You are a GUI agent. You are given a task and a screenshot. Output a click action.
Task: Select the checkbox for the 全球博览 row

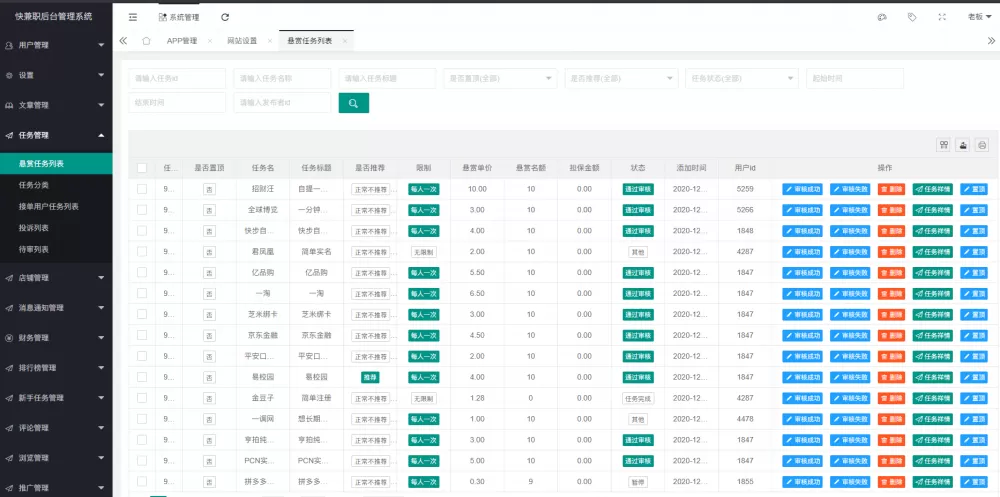coord(142,209)
